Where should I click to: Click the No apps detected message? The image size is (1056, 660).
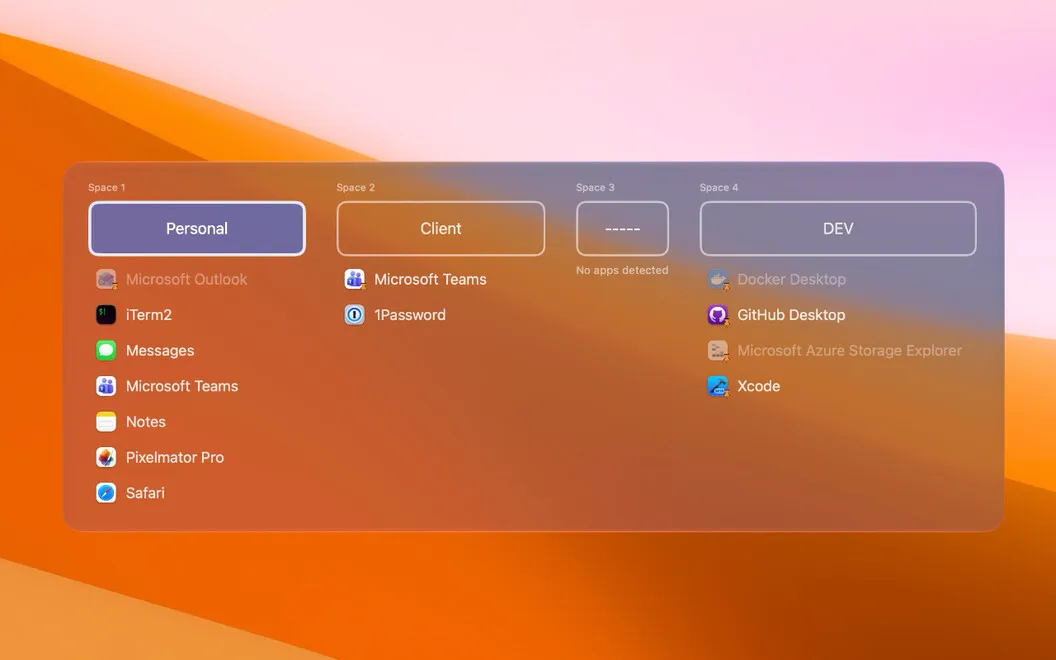click(x=622, y=270)
